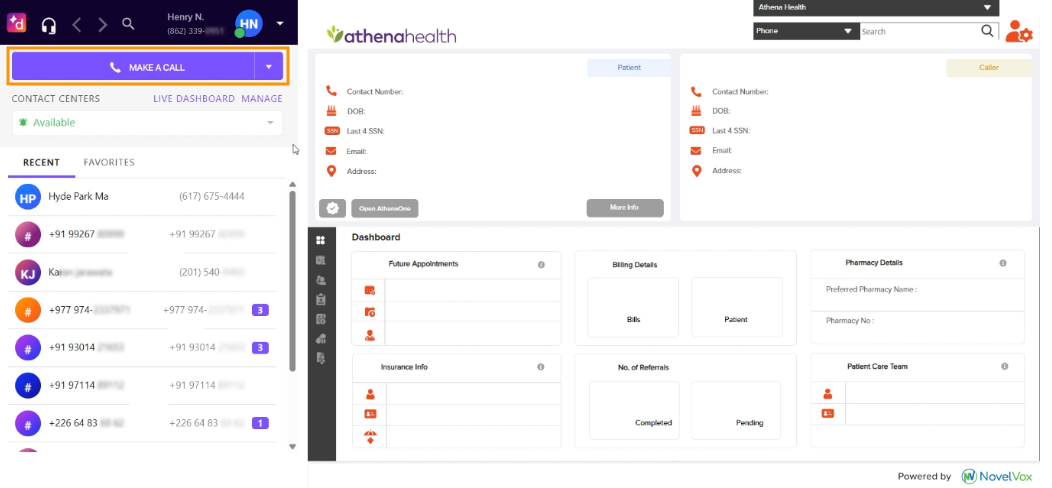Click the Dashboard heading

376,237
